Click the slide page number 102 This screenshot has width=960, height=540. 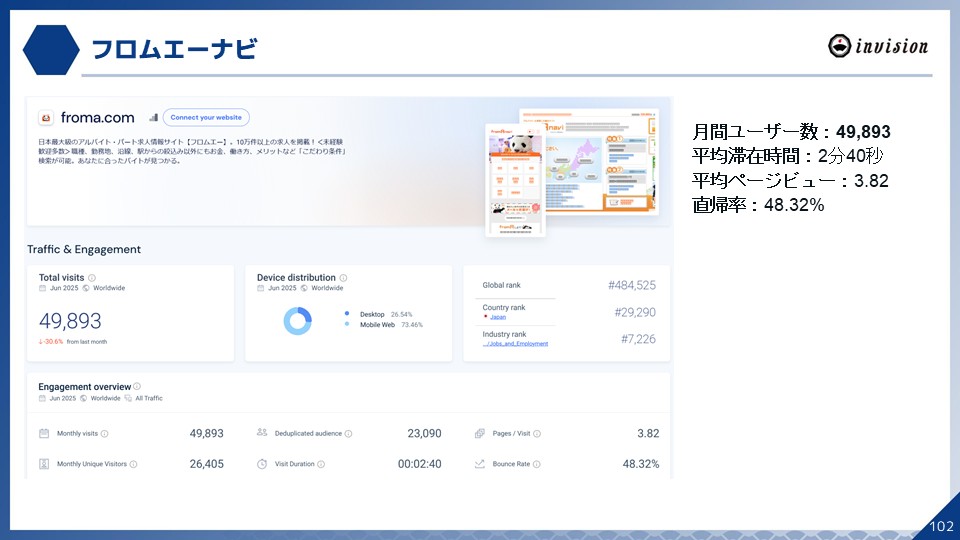[941, 527]
